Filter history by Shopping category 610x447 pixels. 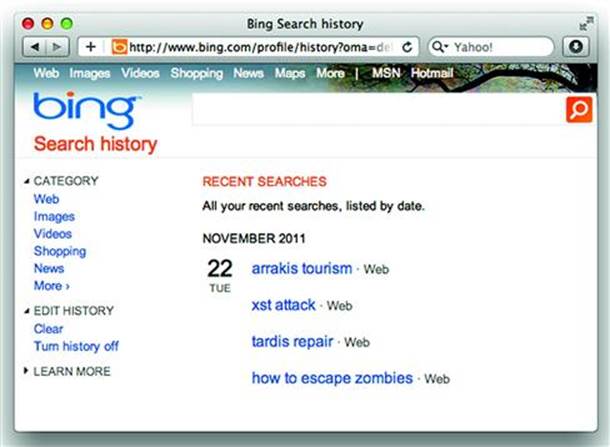coord(60,251)
